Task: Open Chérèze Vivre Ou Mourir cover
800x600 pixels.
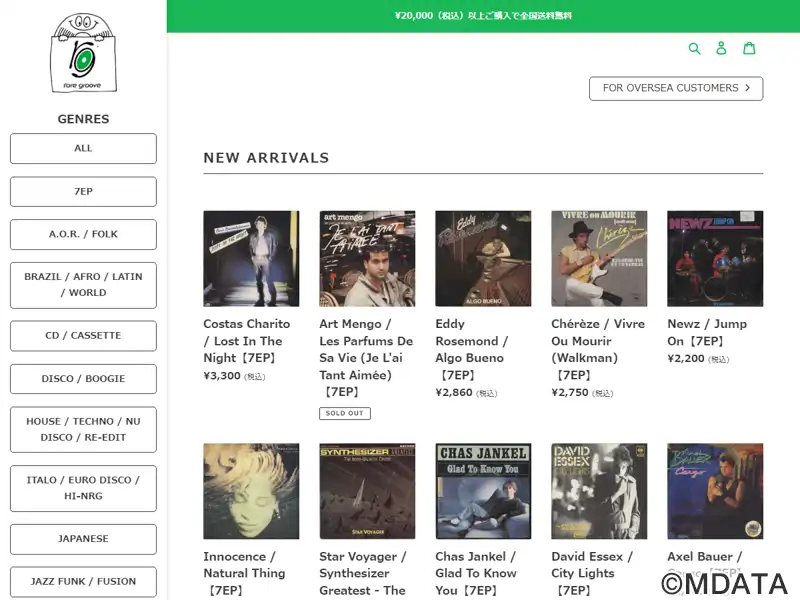Action: coord(599,259)
